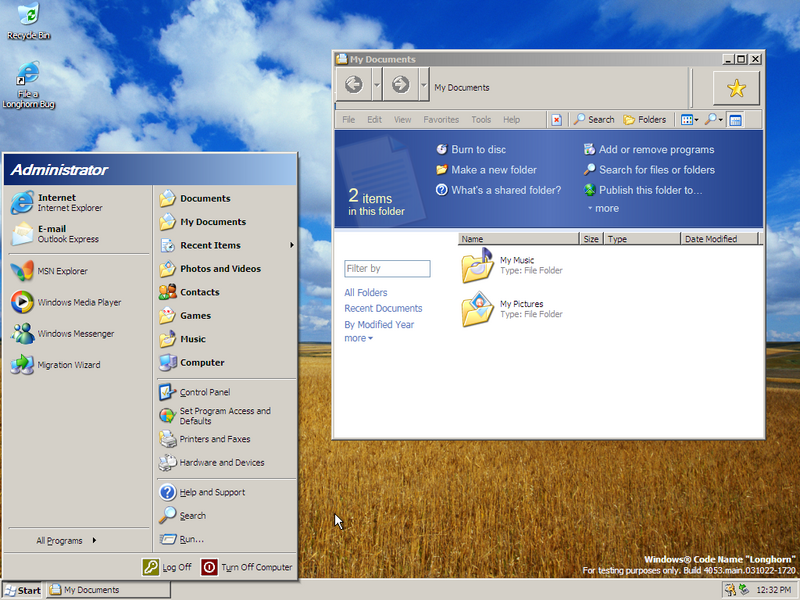This screenshot has height=600, width=800.
Task: Open the Back history dropdown arrow
Action: click(x=377, y=86)
